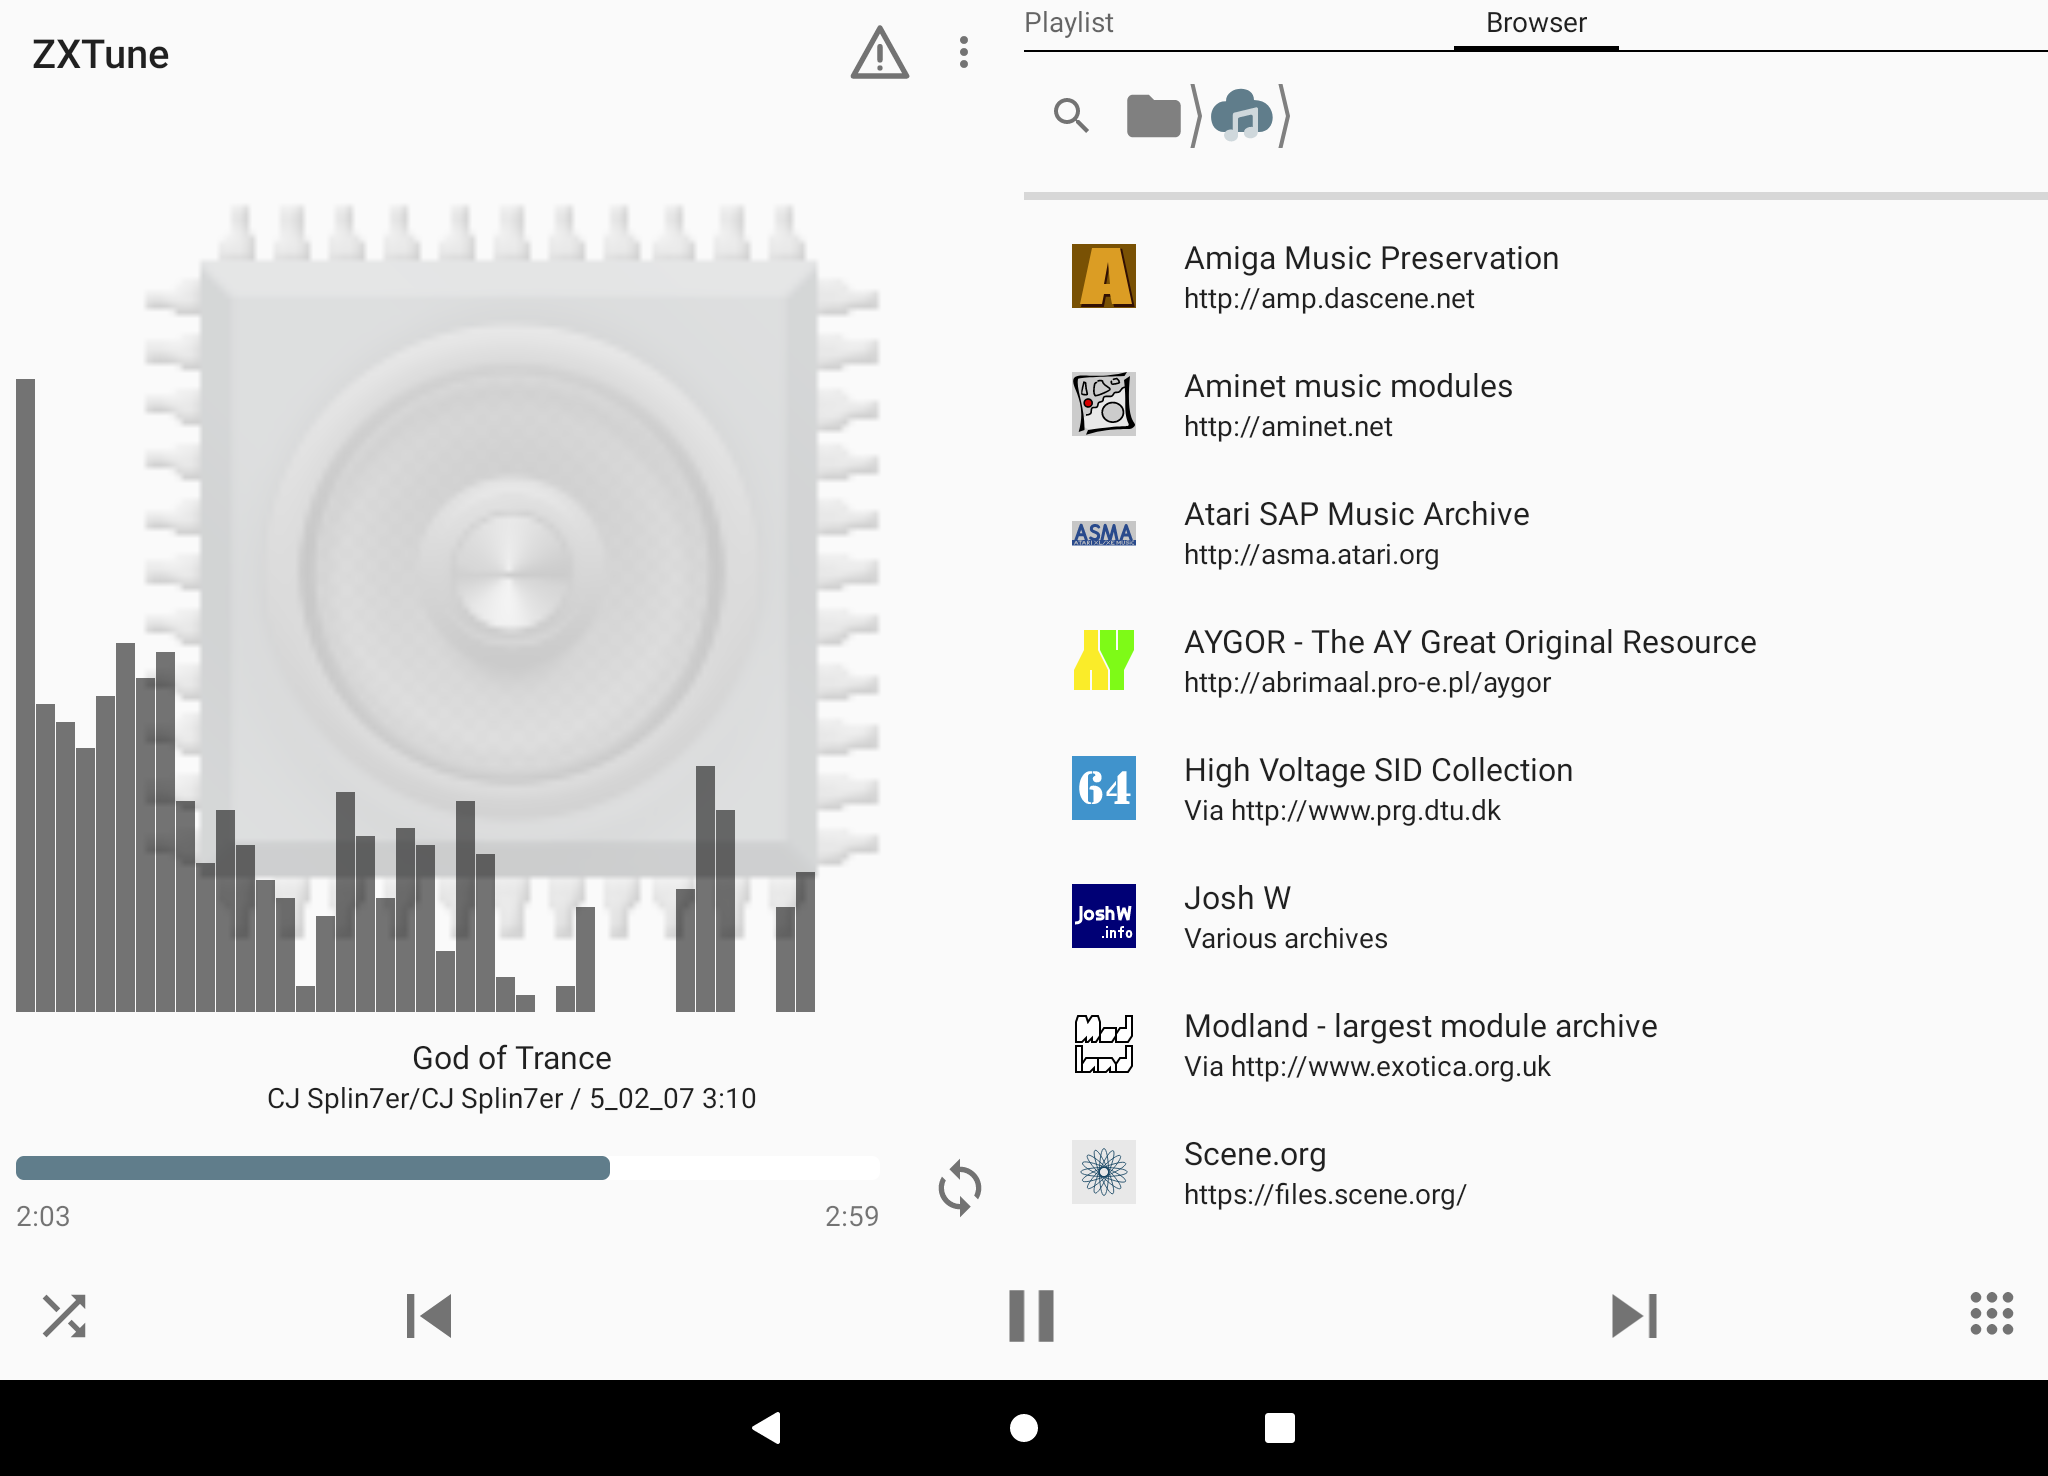Seek within the playback progress bar

tap(448, 1168)
